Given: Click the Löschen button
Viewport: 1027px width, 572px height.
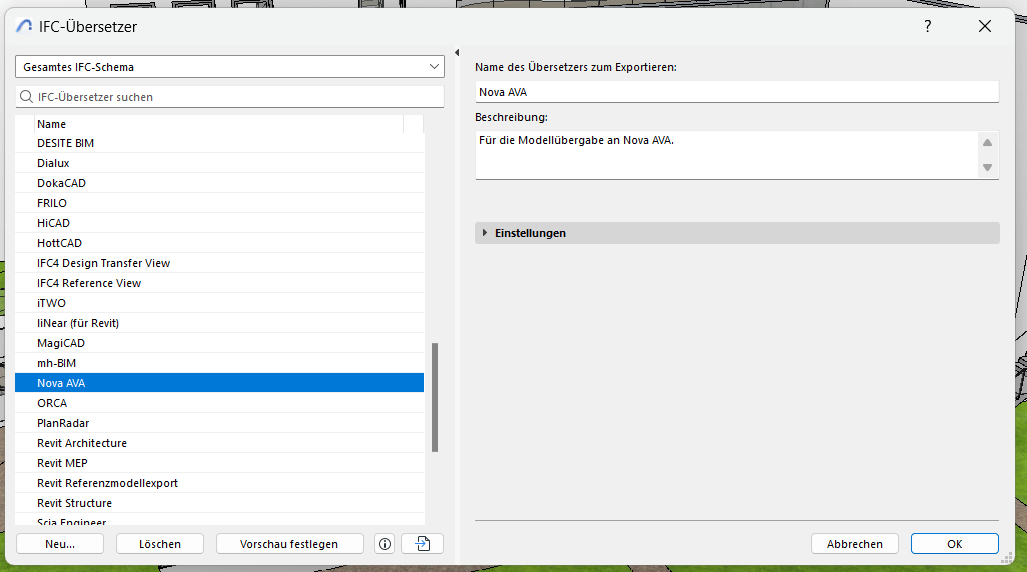Looking at the screenshot, I should [x=160, y=544].
